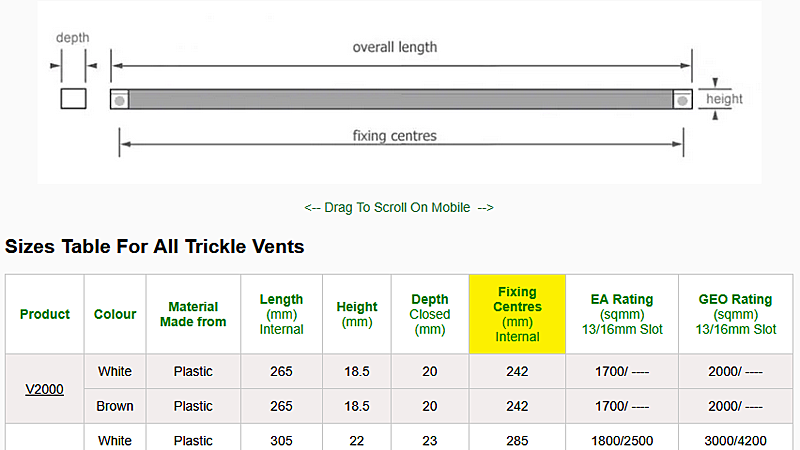Click the Depth Closed (mm) header
800x450 pixels.
430,314
